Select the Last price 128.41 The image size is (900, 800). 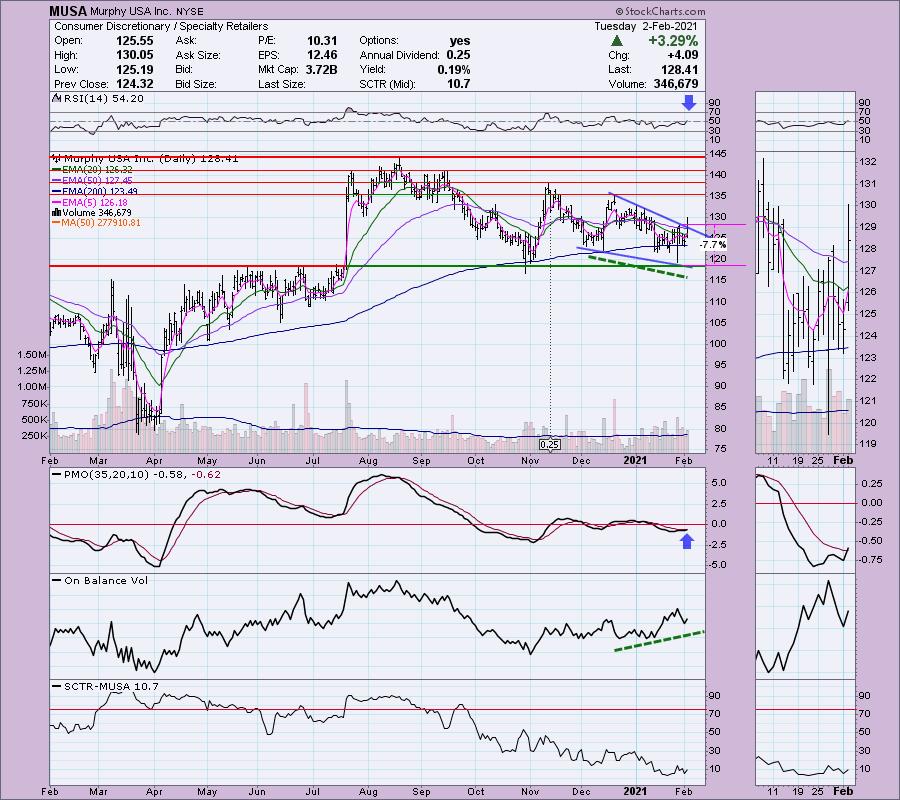coord(680,69)
